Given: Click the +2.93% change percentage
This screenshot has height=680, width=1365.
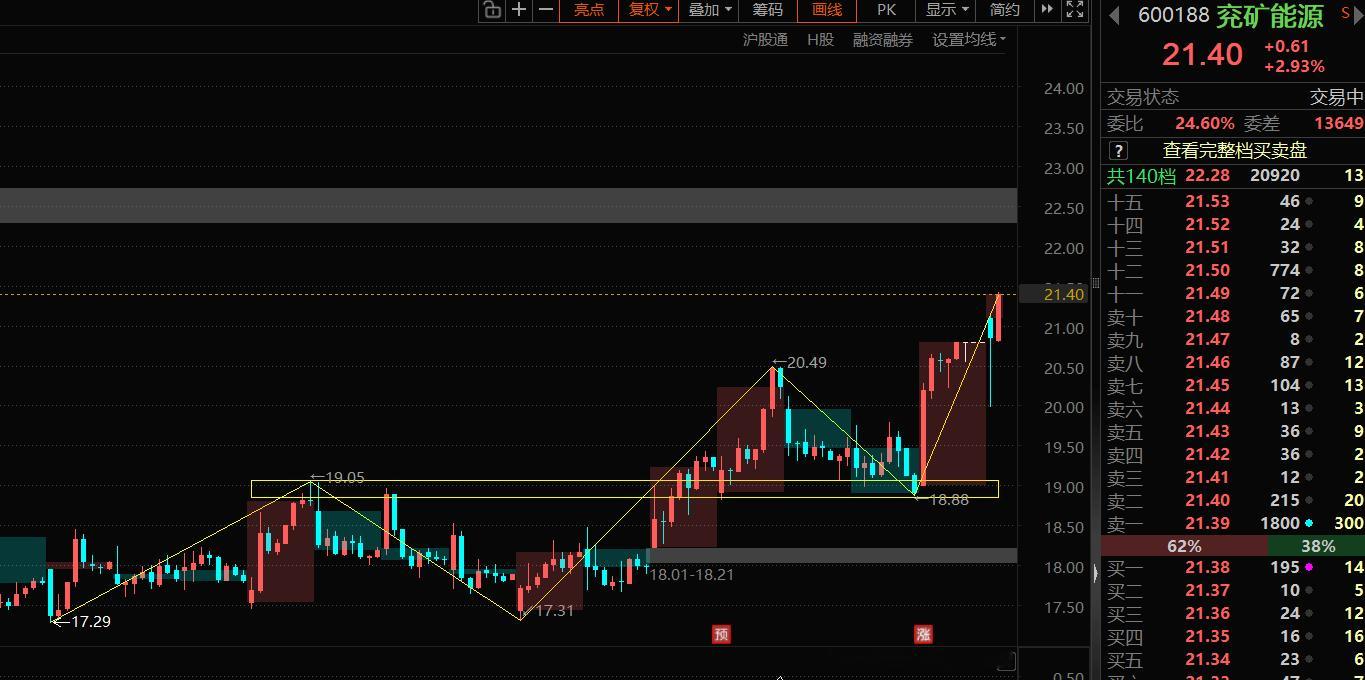Looking at the screenshot, I should point(1294,67).
